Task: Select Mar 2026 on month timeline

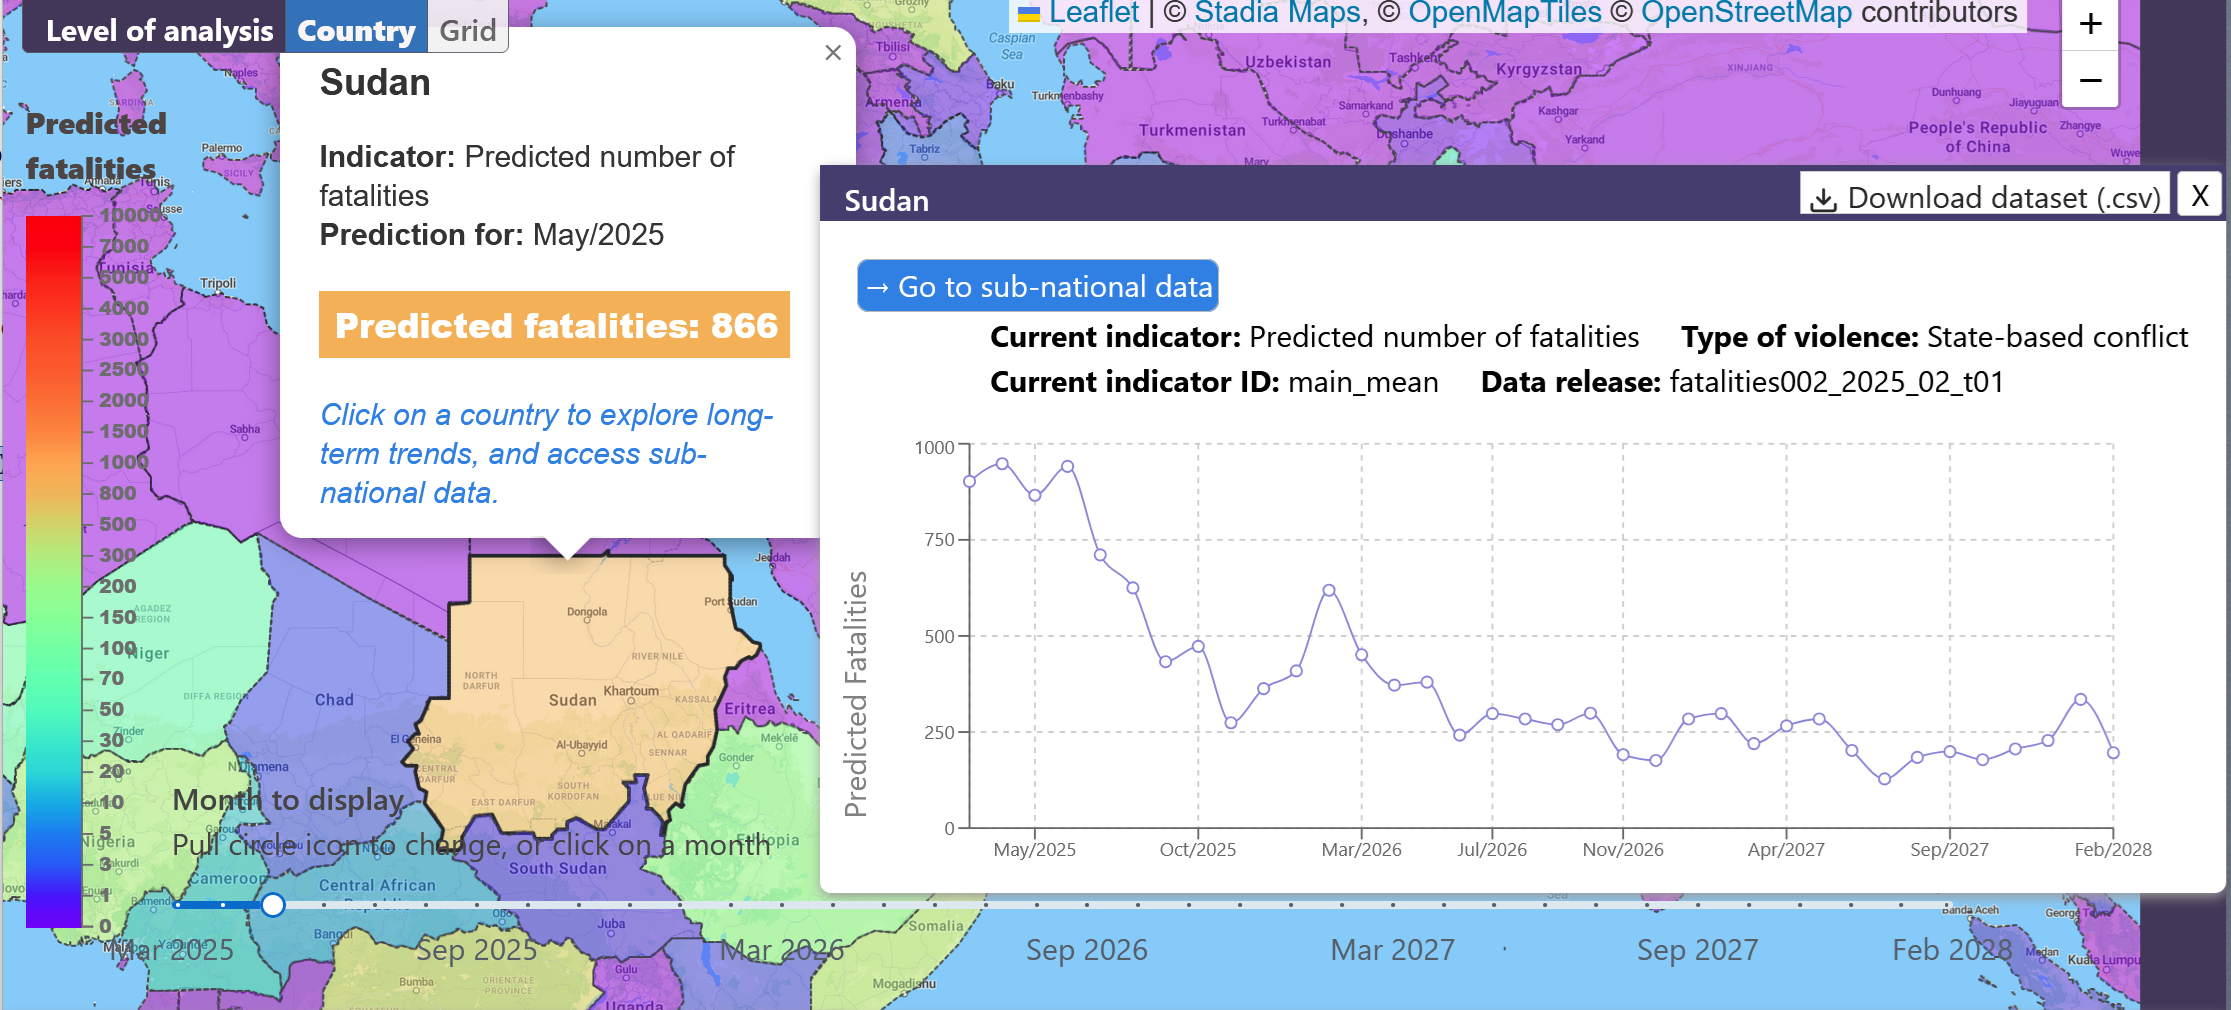Action: coord(782,949)
